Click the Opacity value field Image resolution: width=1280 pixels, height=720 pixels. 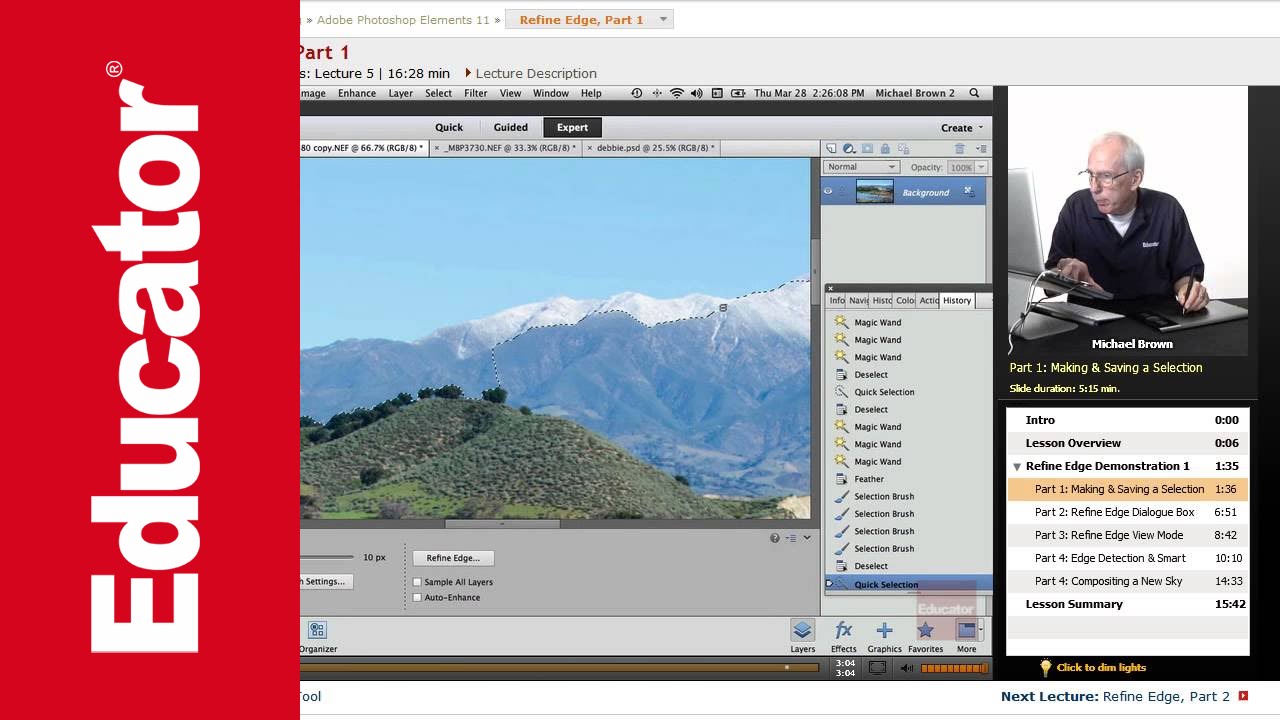[960, 167]
